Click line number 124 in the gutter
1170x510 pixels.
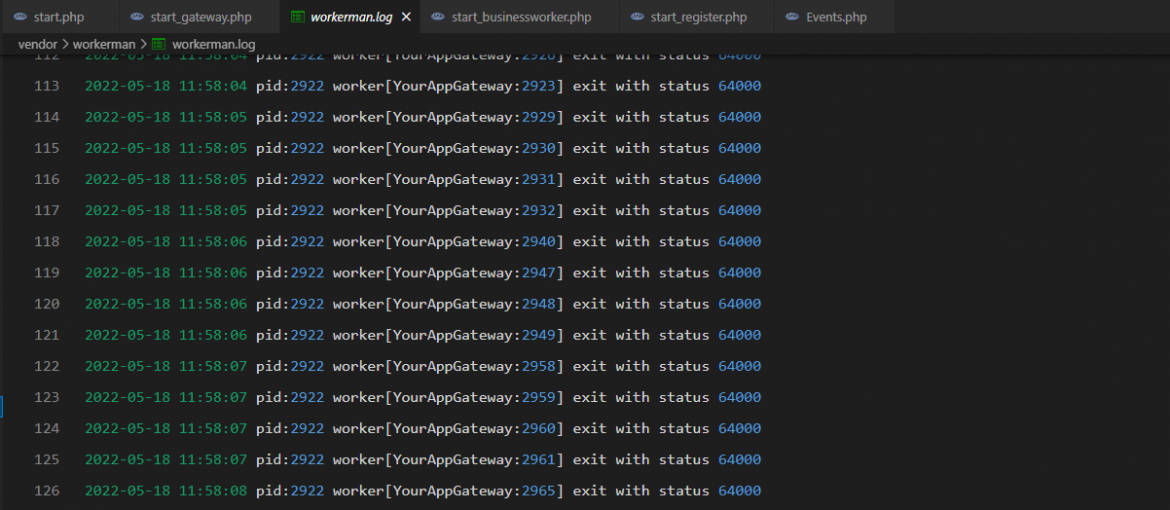pyautogui.click(x=47, y=428)
